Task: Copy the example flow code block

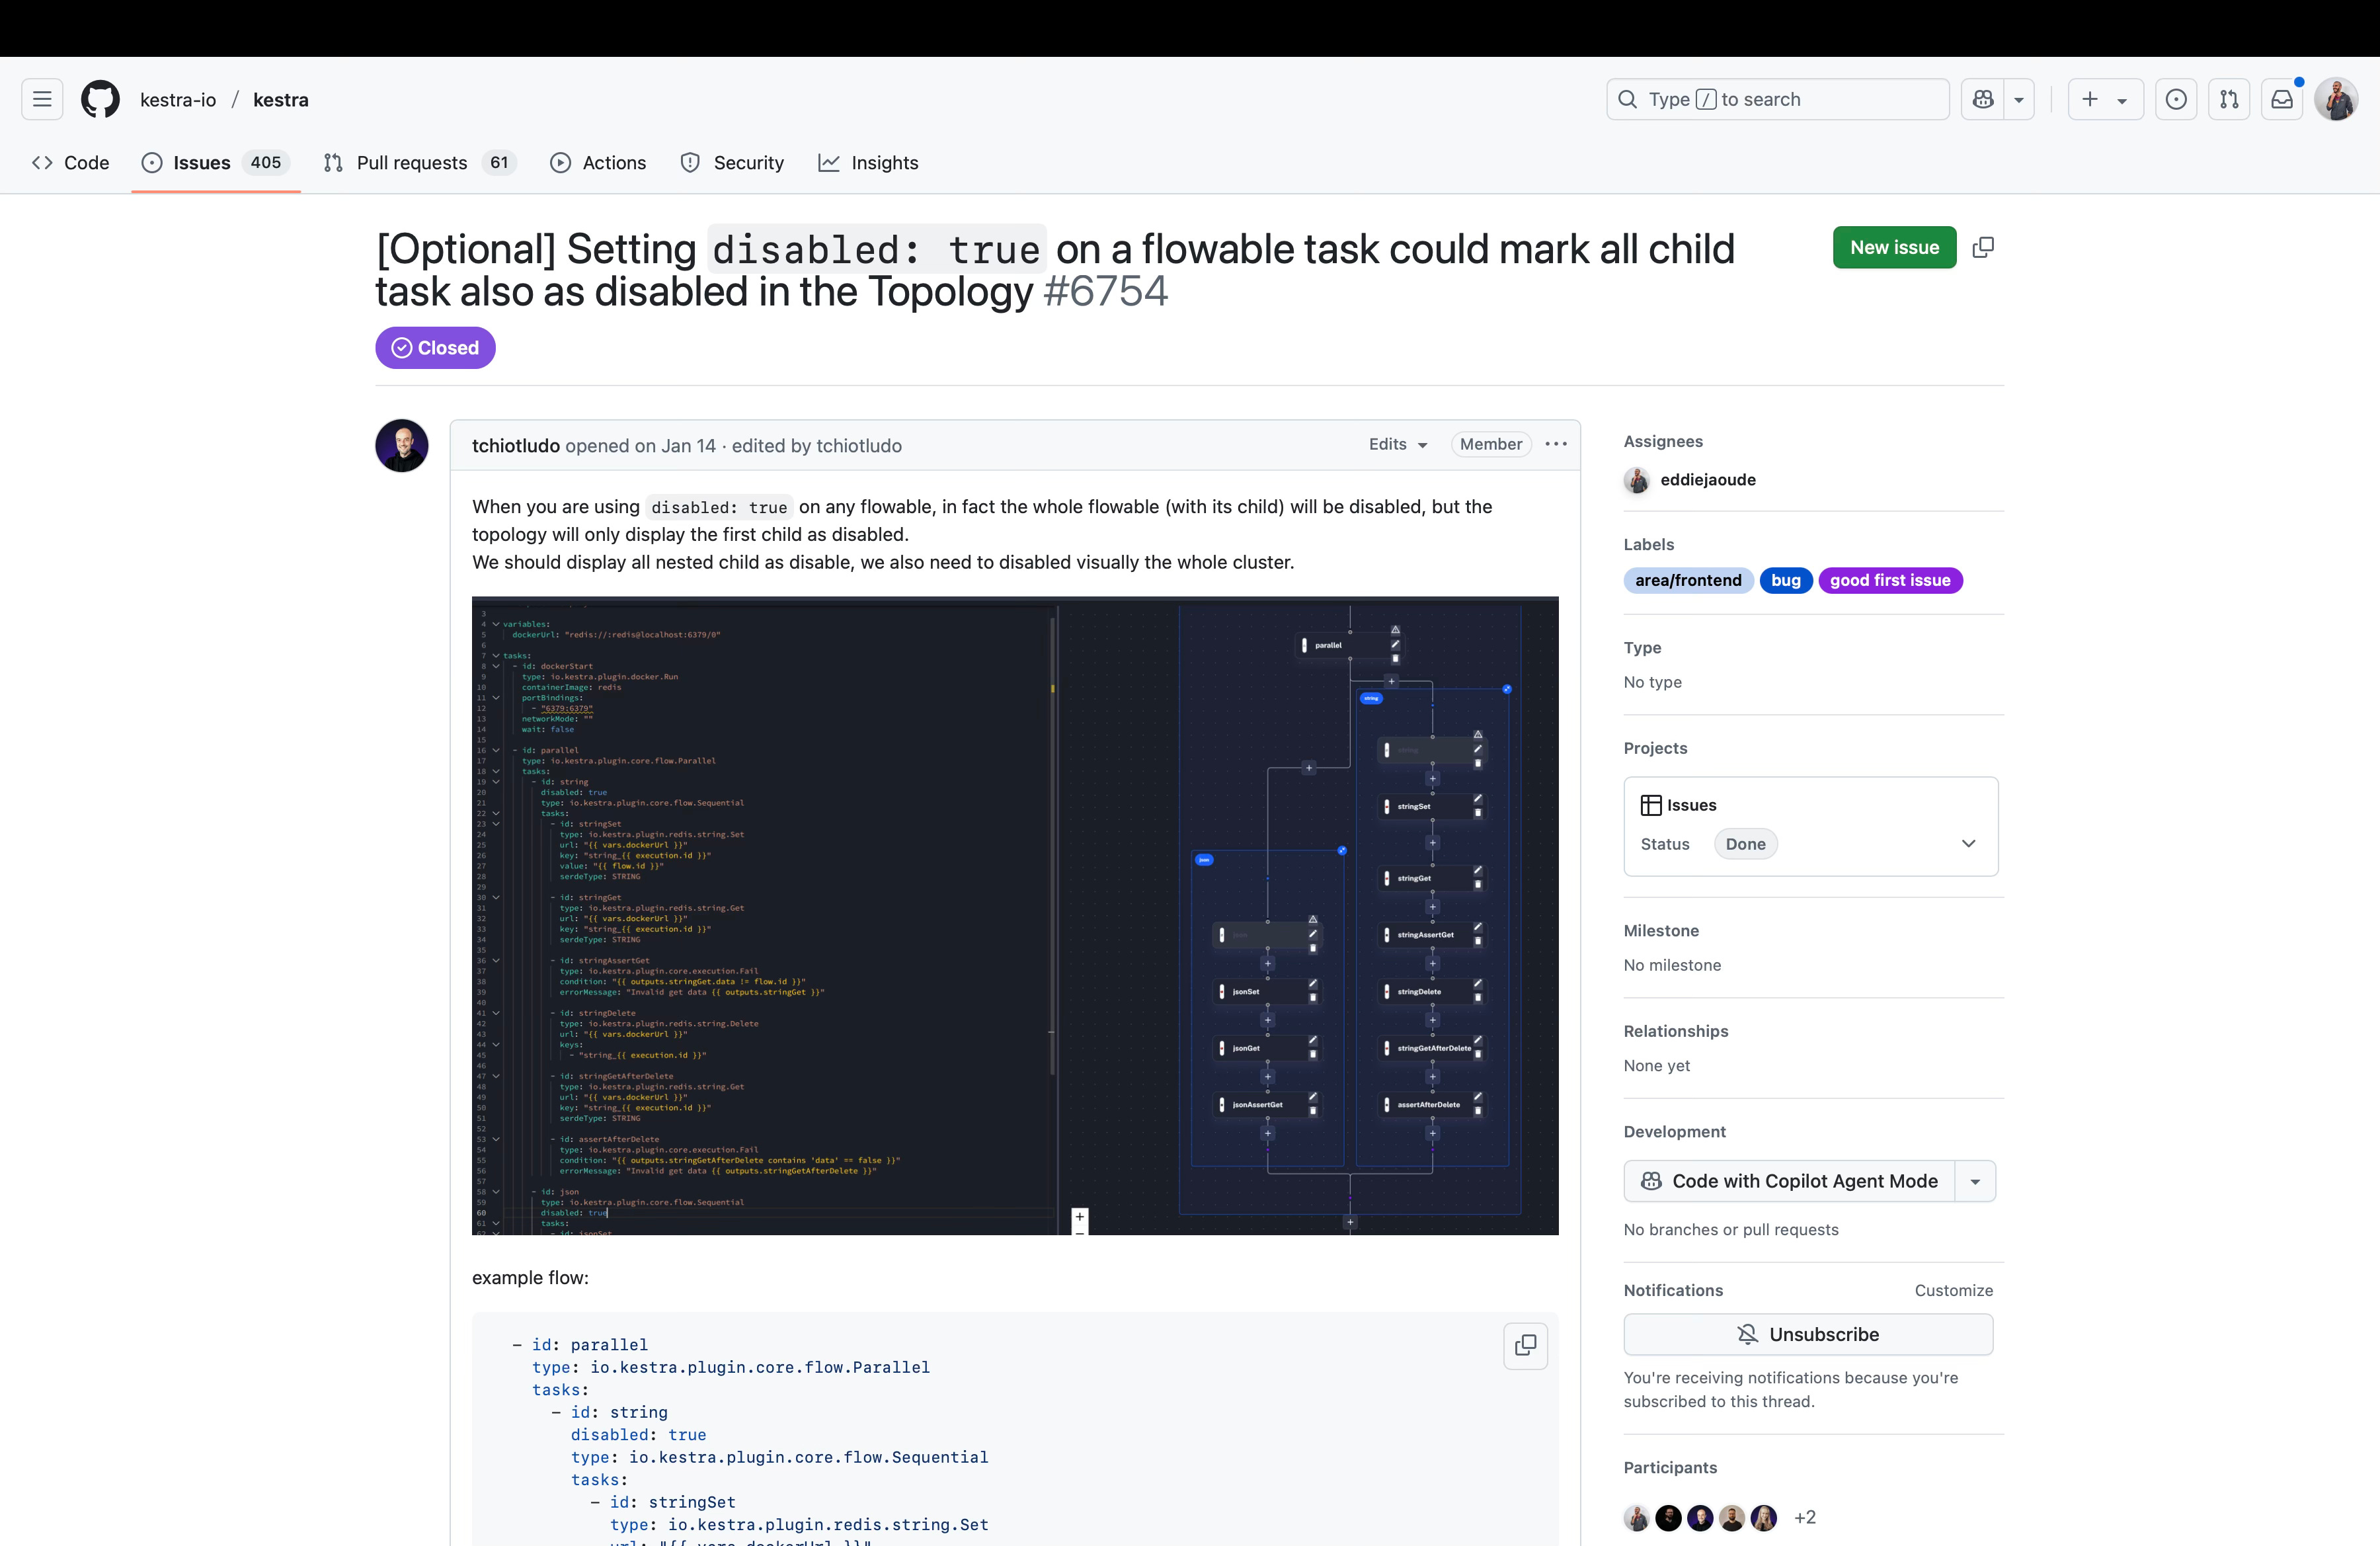Action: [1526, 1345]
